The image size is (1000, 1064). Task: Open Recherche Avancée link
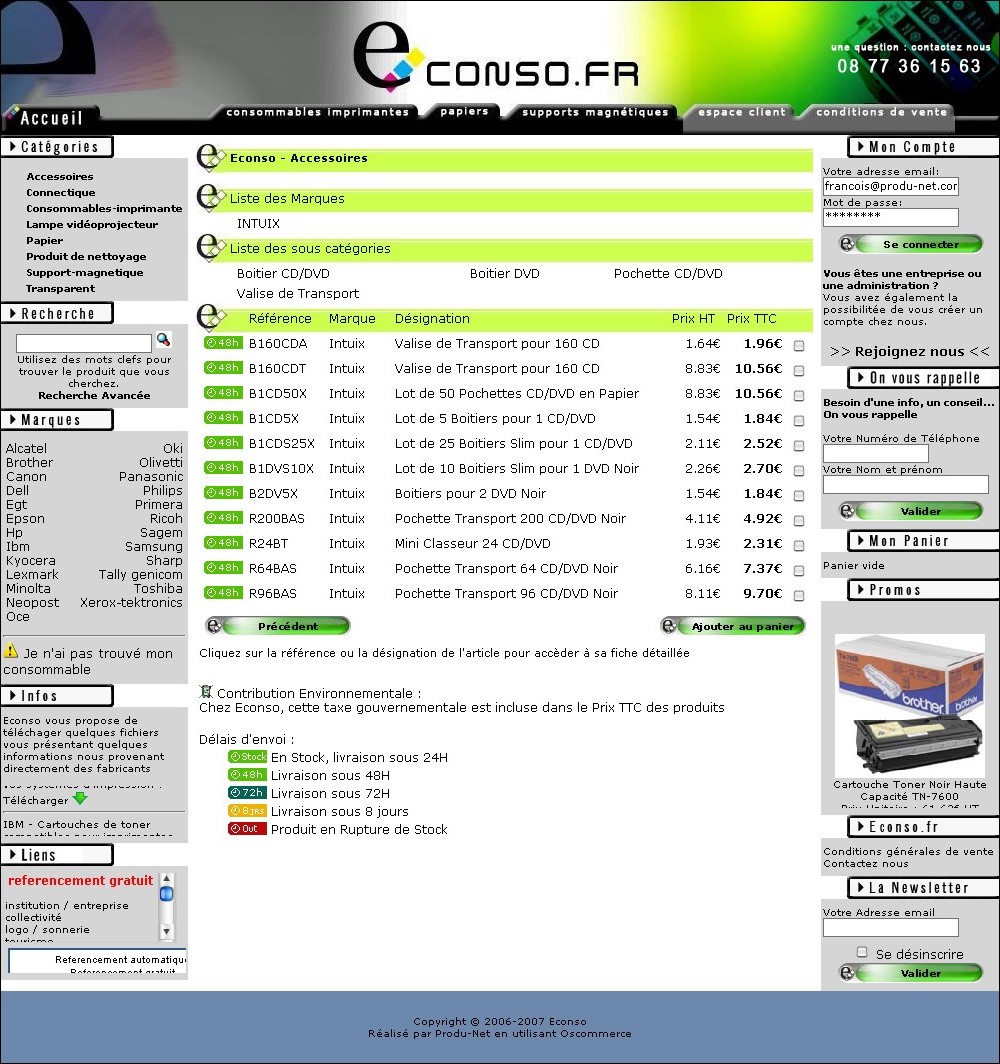(x=94, y=395)
